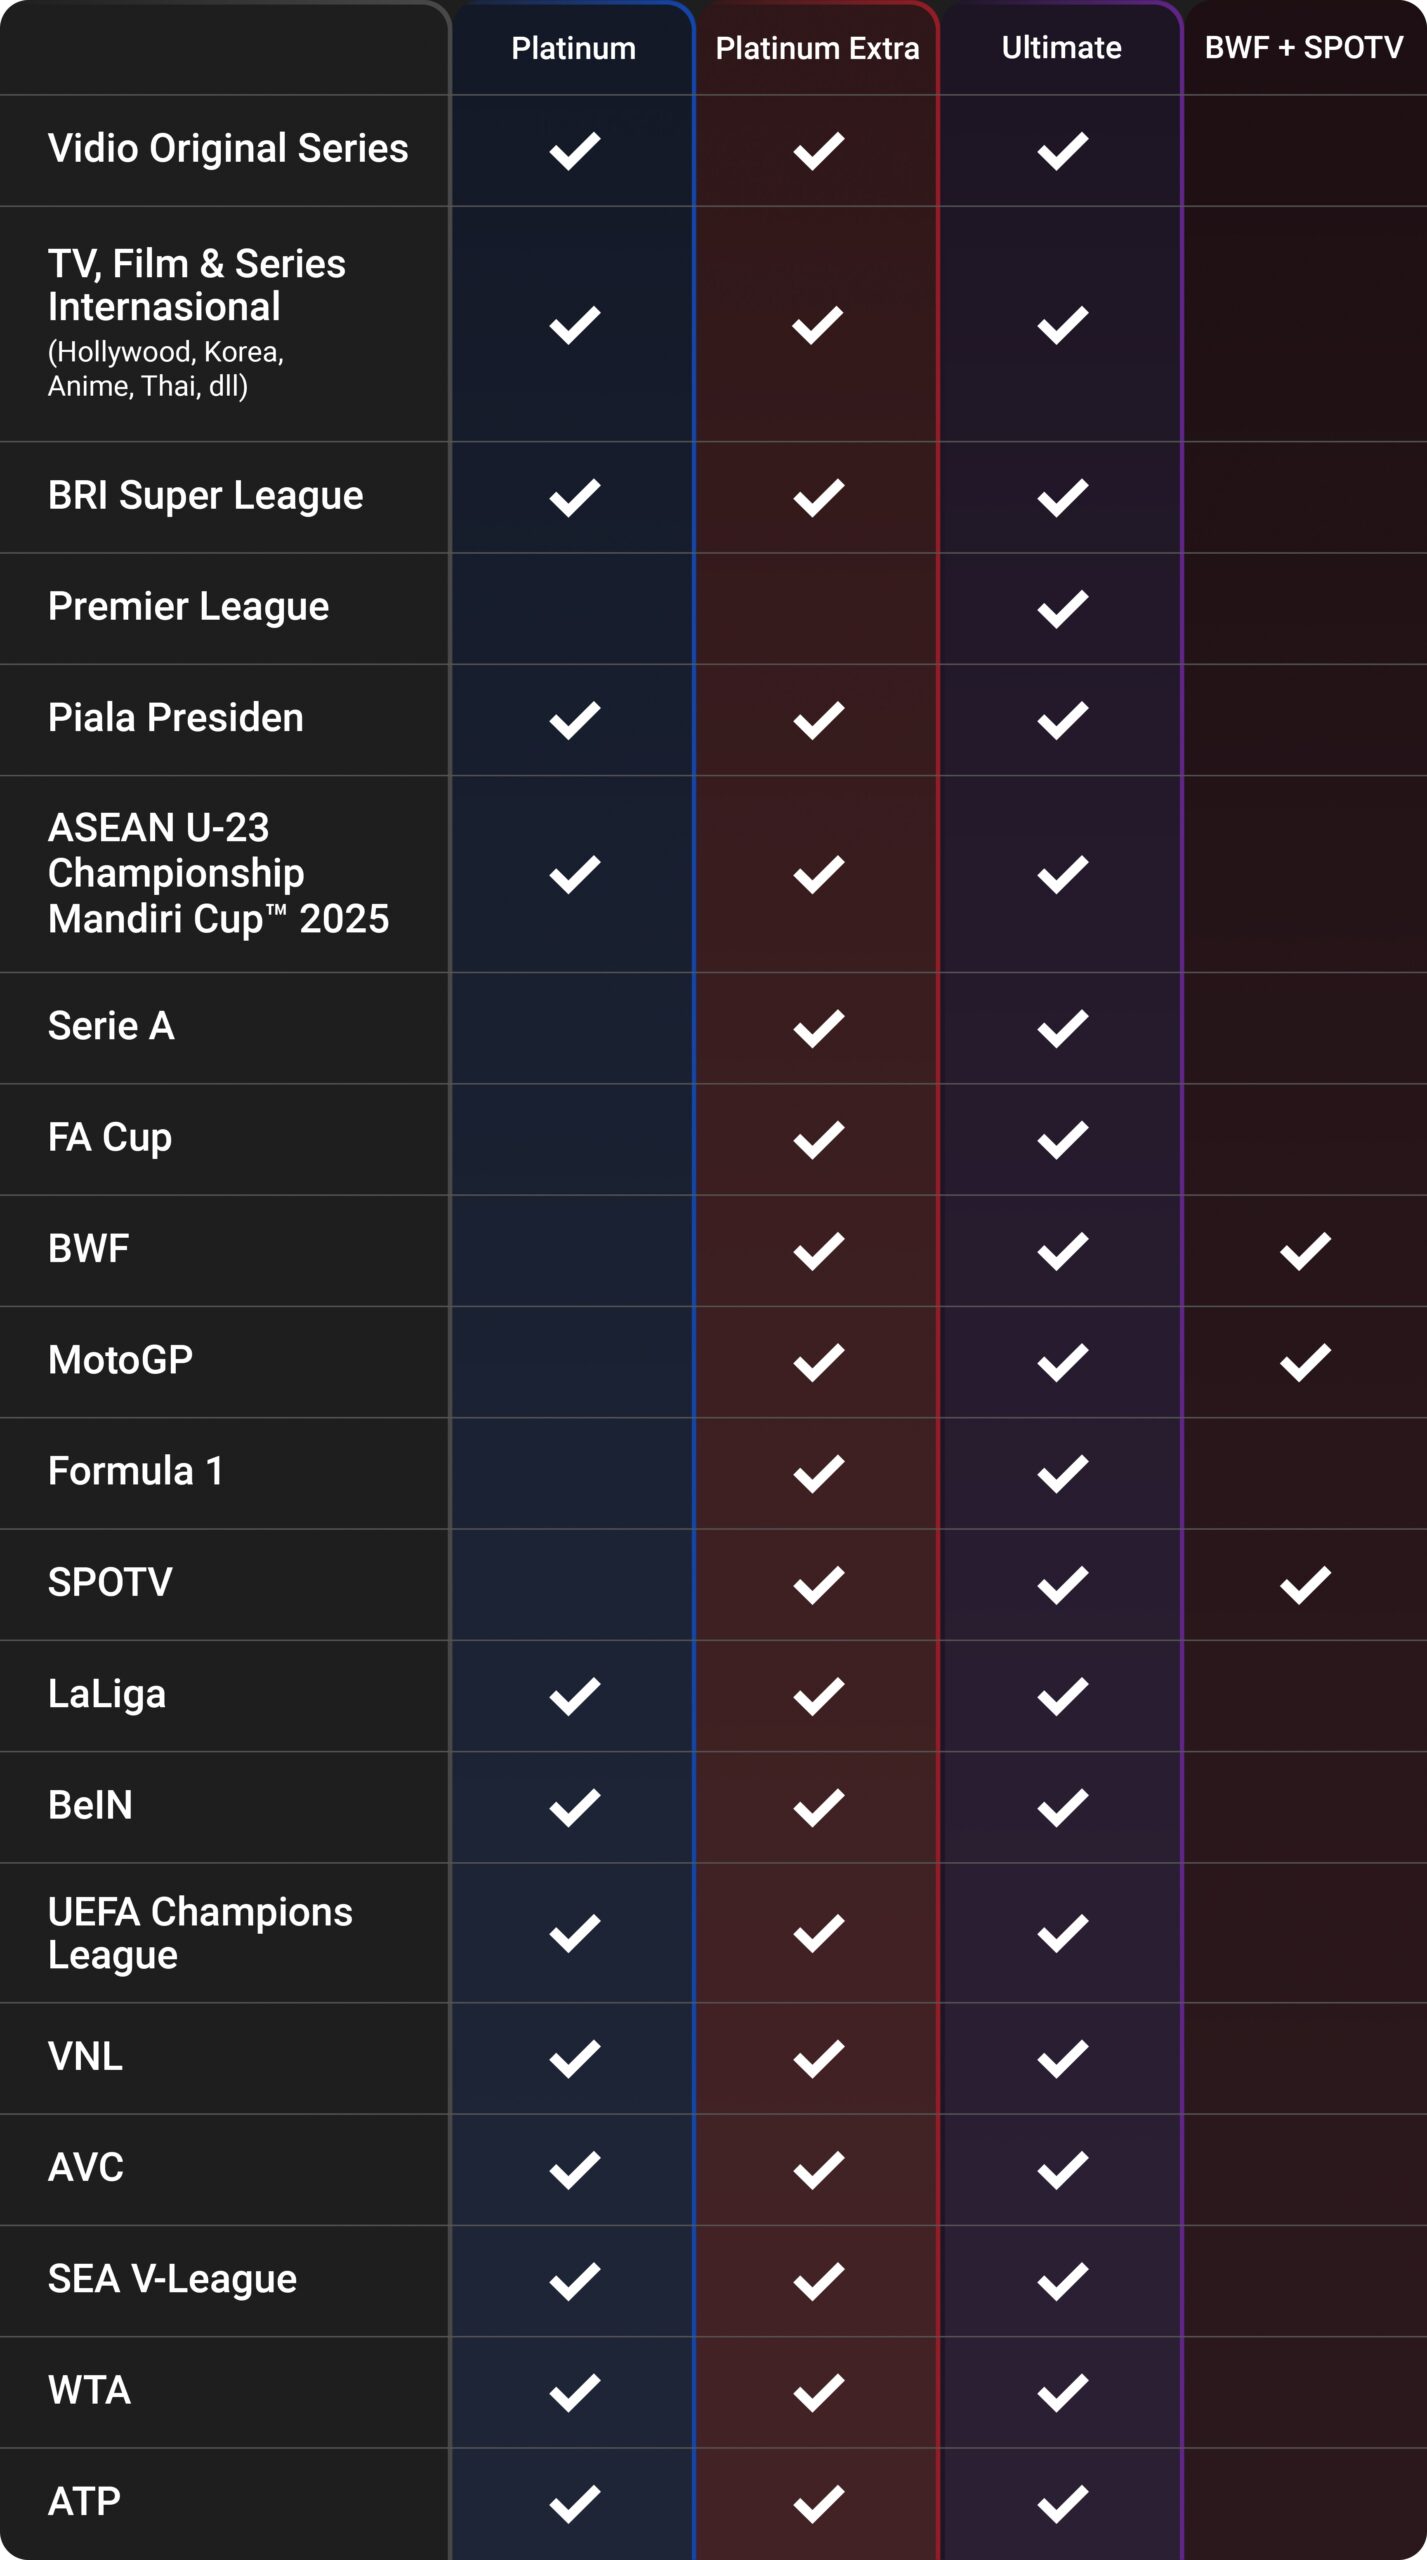Click the ASEAN U-23 Championship label
This screenshot has height=2560, width=1427.
pos(218,873)
